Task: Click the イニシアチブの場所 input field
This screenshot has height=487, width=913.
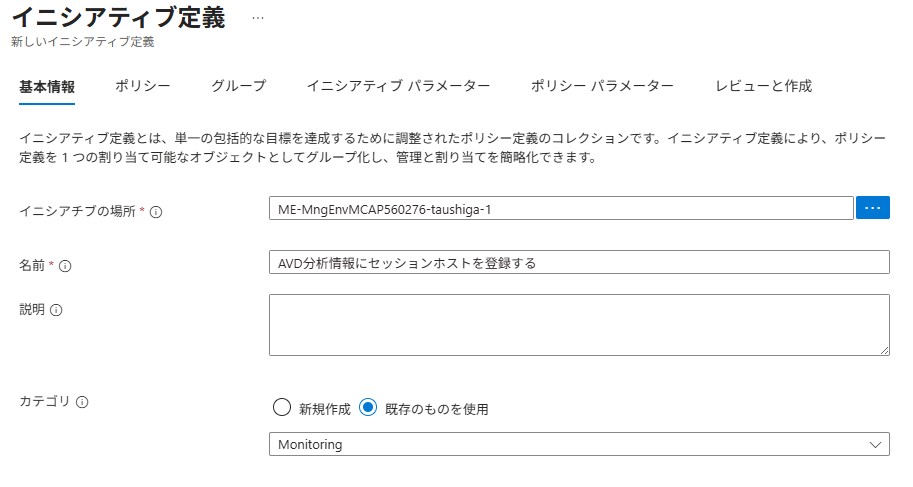Action: pos(560,208)
